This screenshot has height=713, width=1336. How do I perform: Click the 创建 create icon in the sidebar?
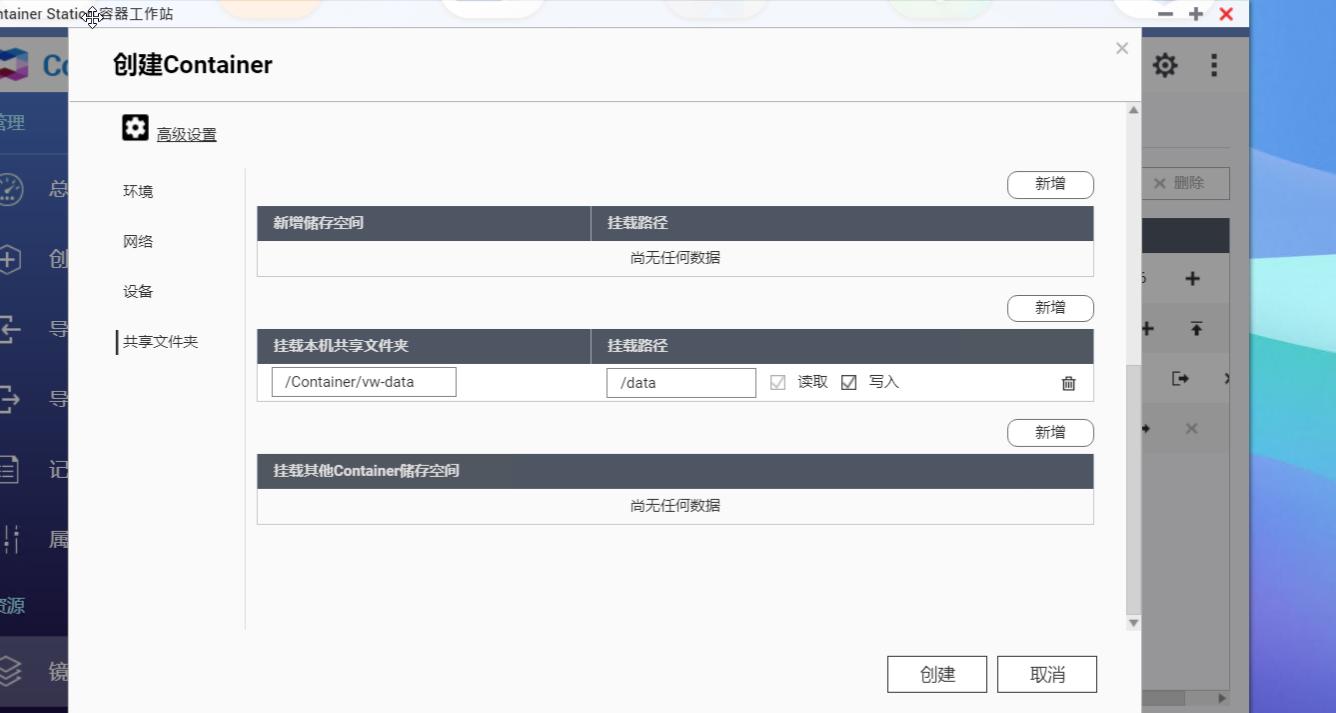(x=9, y=257)
